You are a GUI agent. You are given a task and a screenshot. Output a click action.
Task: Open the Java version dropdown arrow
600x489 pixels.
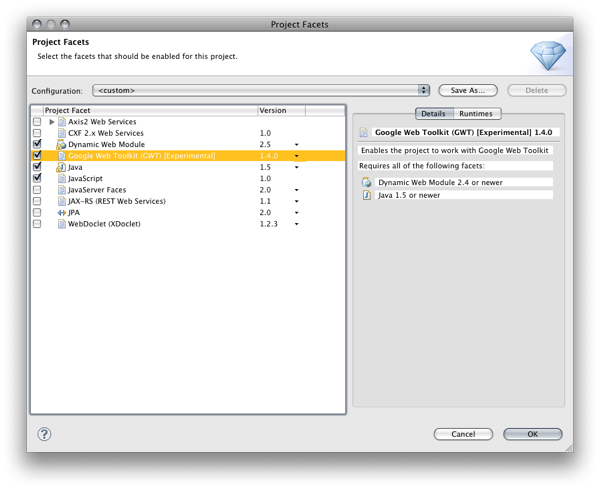click(x=297, y=167)
